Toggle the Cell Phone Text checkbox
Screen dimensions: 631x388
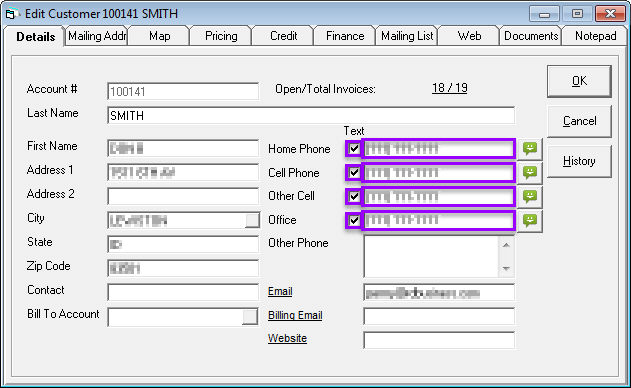click(354, 173)
